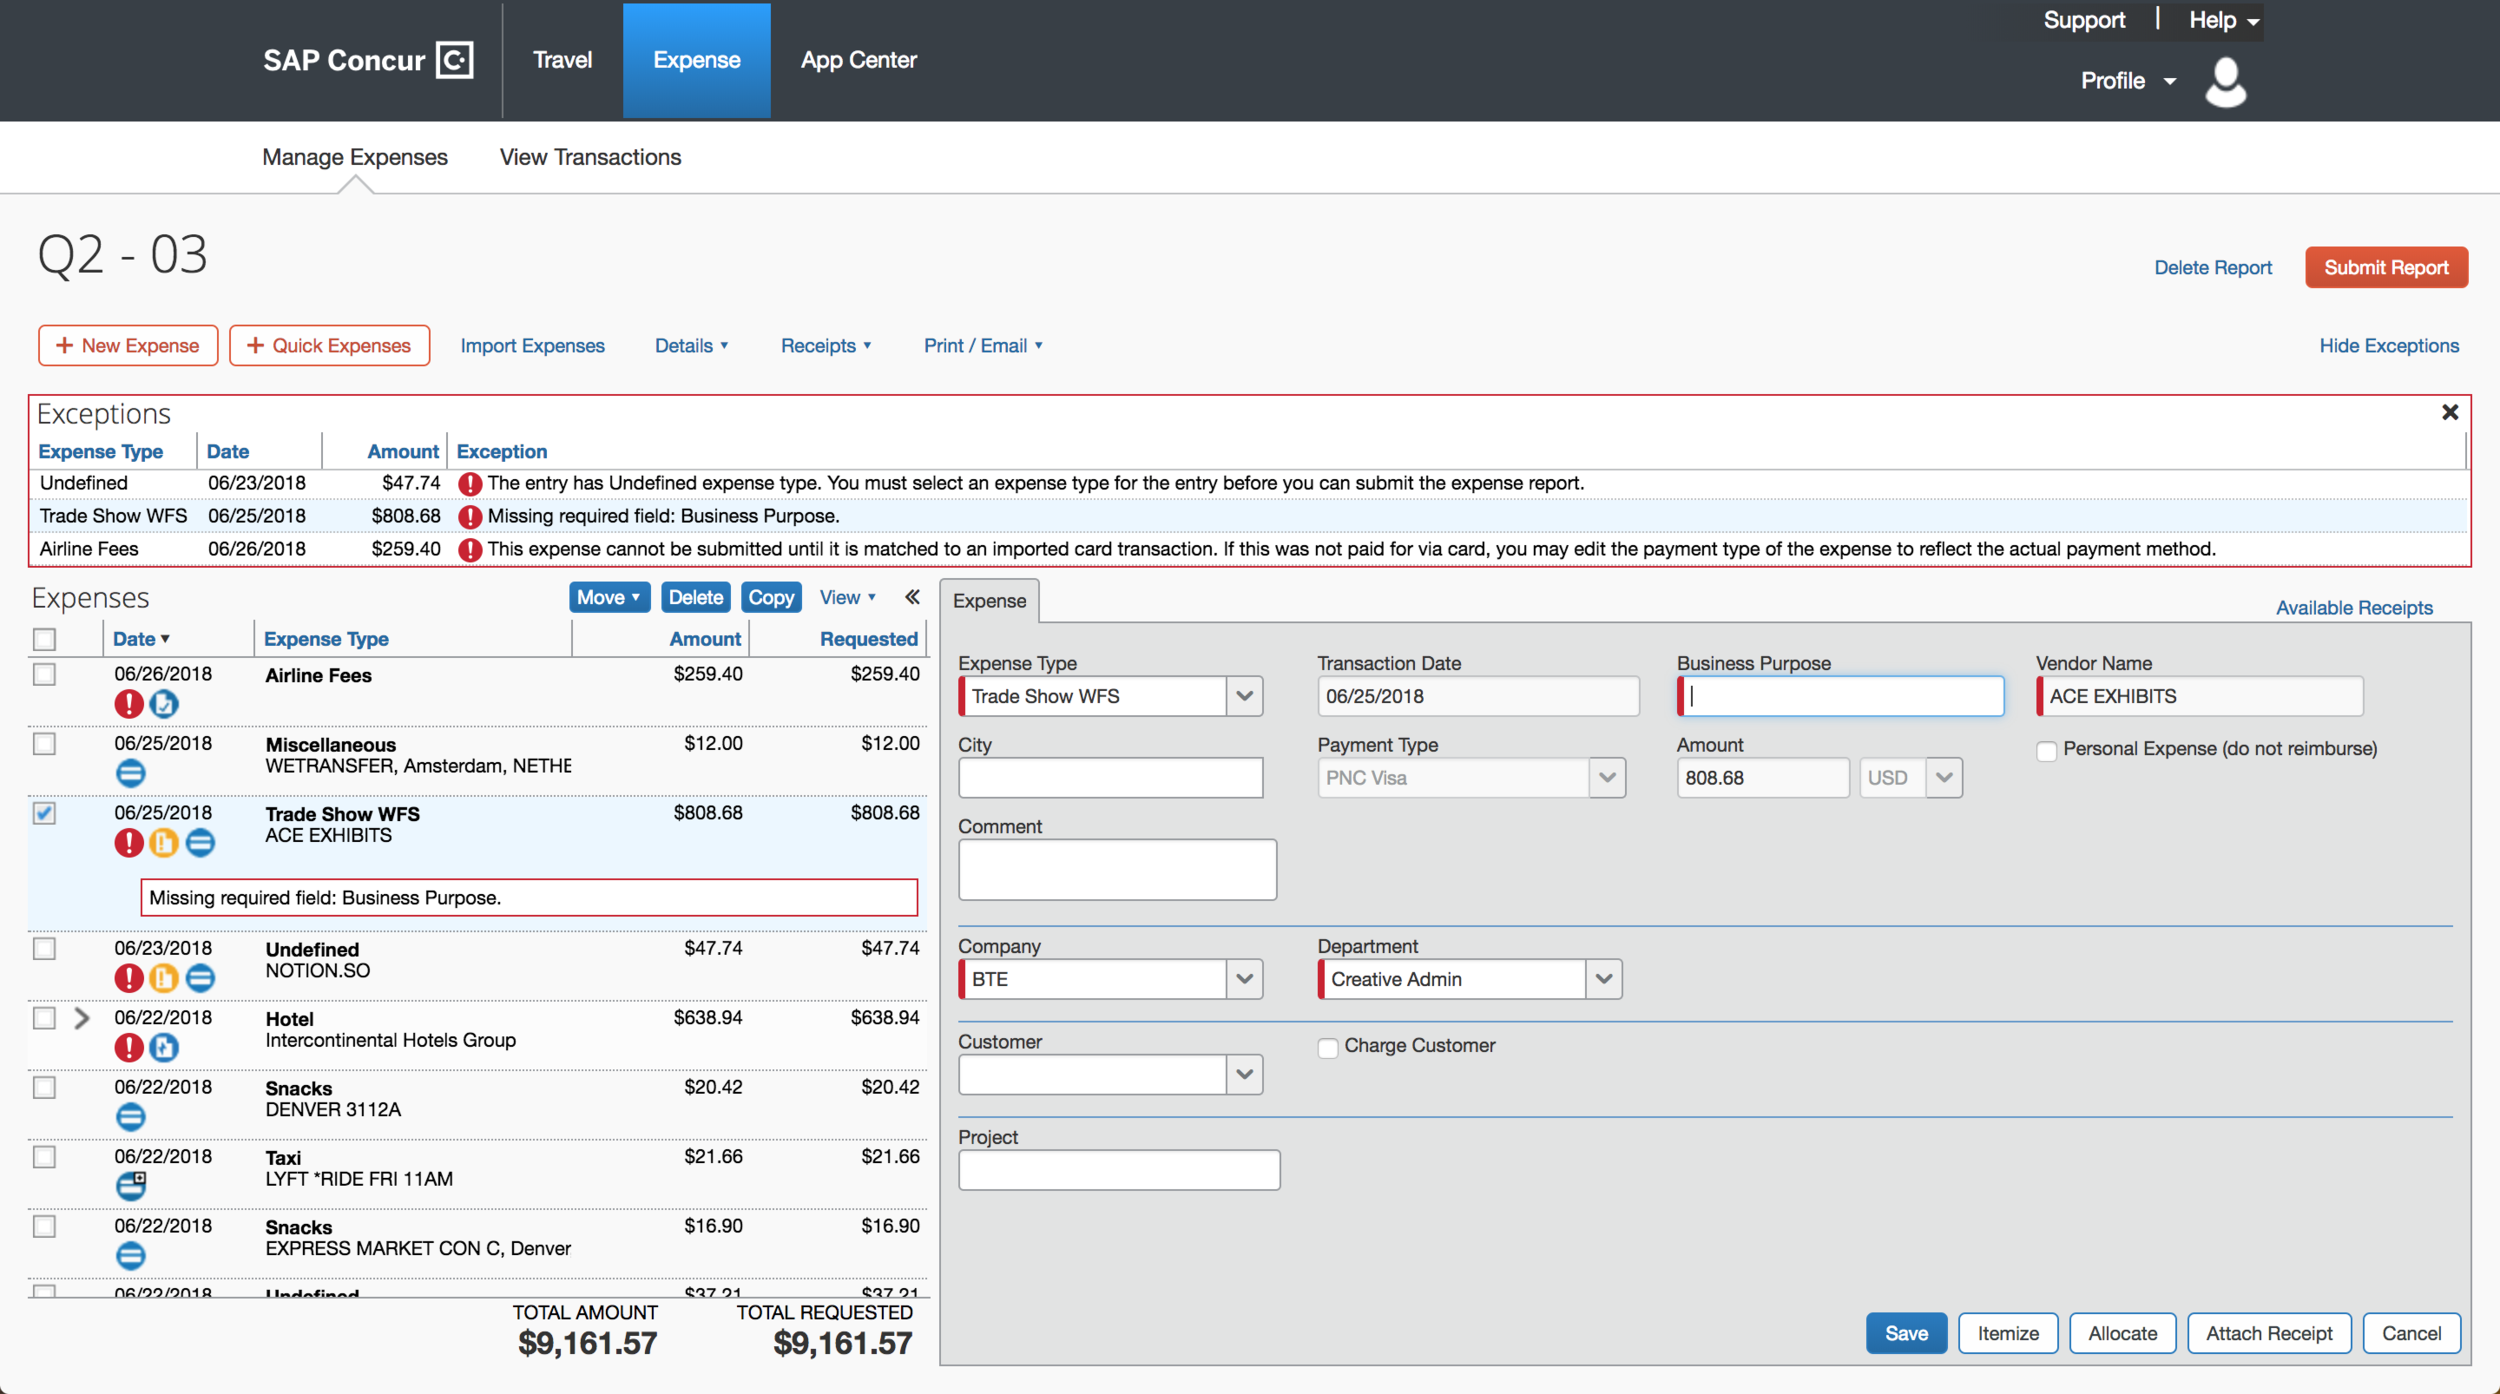Click red alert icon on Trade Show WFS row

128,843
